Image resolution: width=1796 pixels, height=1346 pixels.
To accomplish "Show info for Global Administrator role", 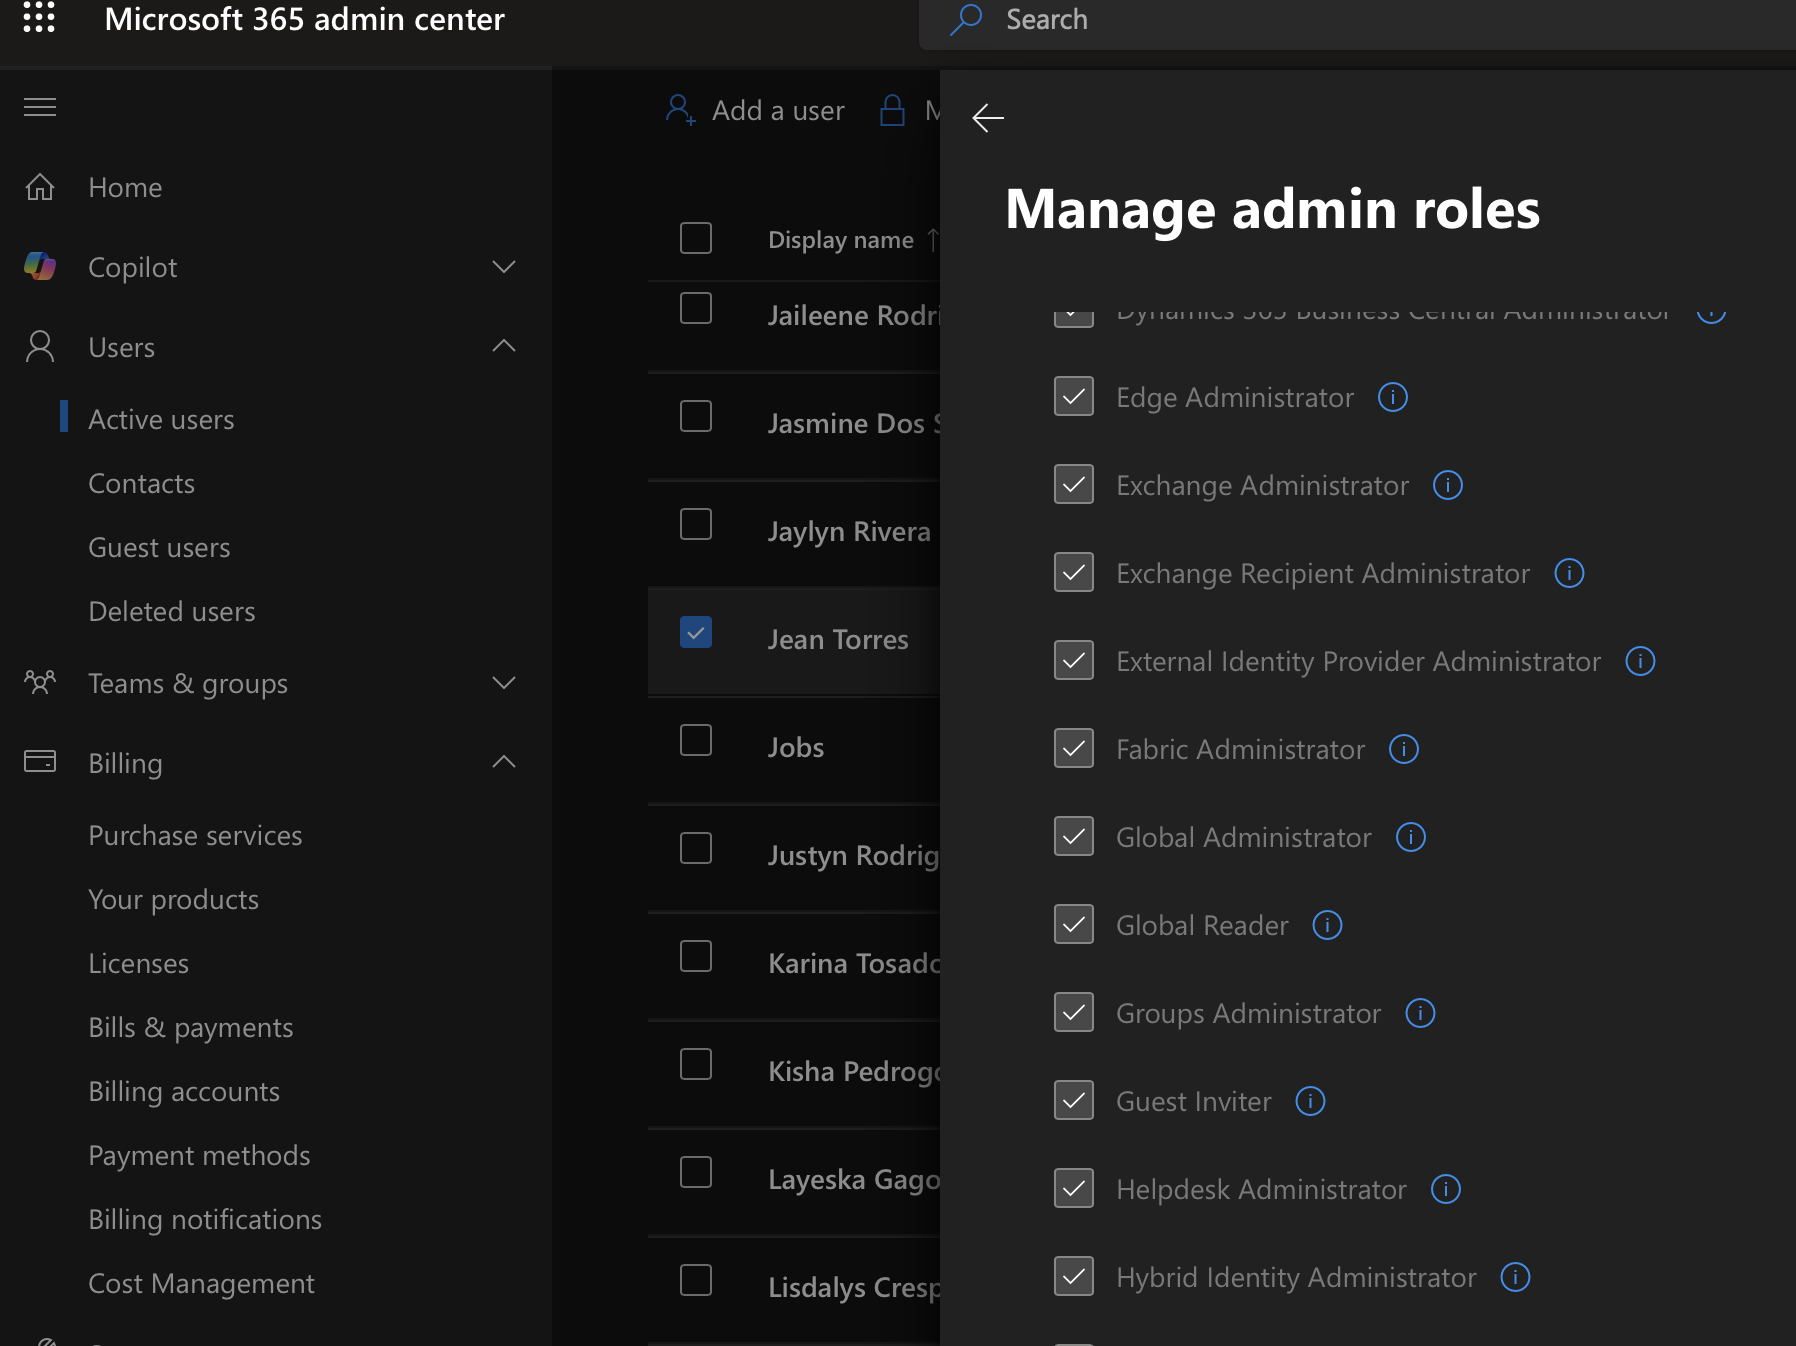I will click(1411, 837).
